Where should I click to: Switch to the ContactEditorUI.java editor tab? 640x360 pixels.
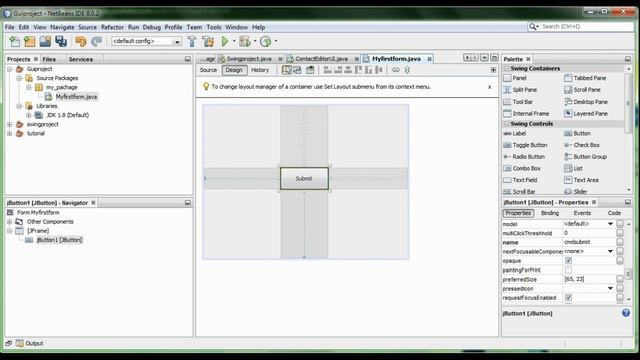[321, 59]
